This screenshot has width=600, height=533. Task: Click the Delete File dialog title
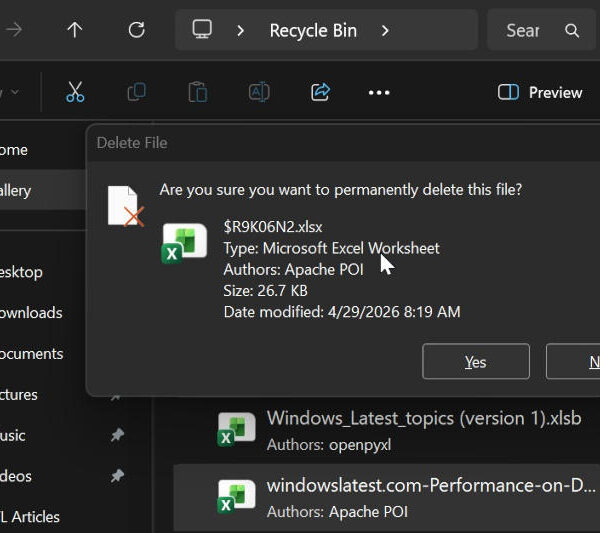click(x=132, y=143)
